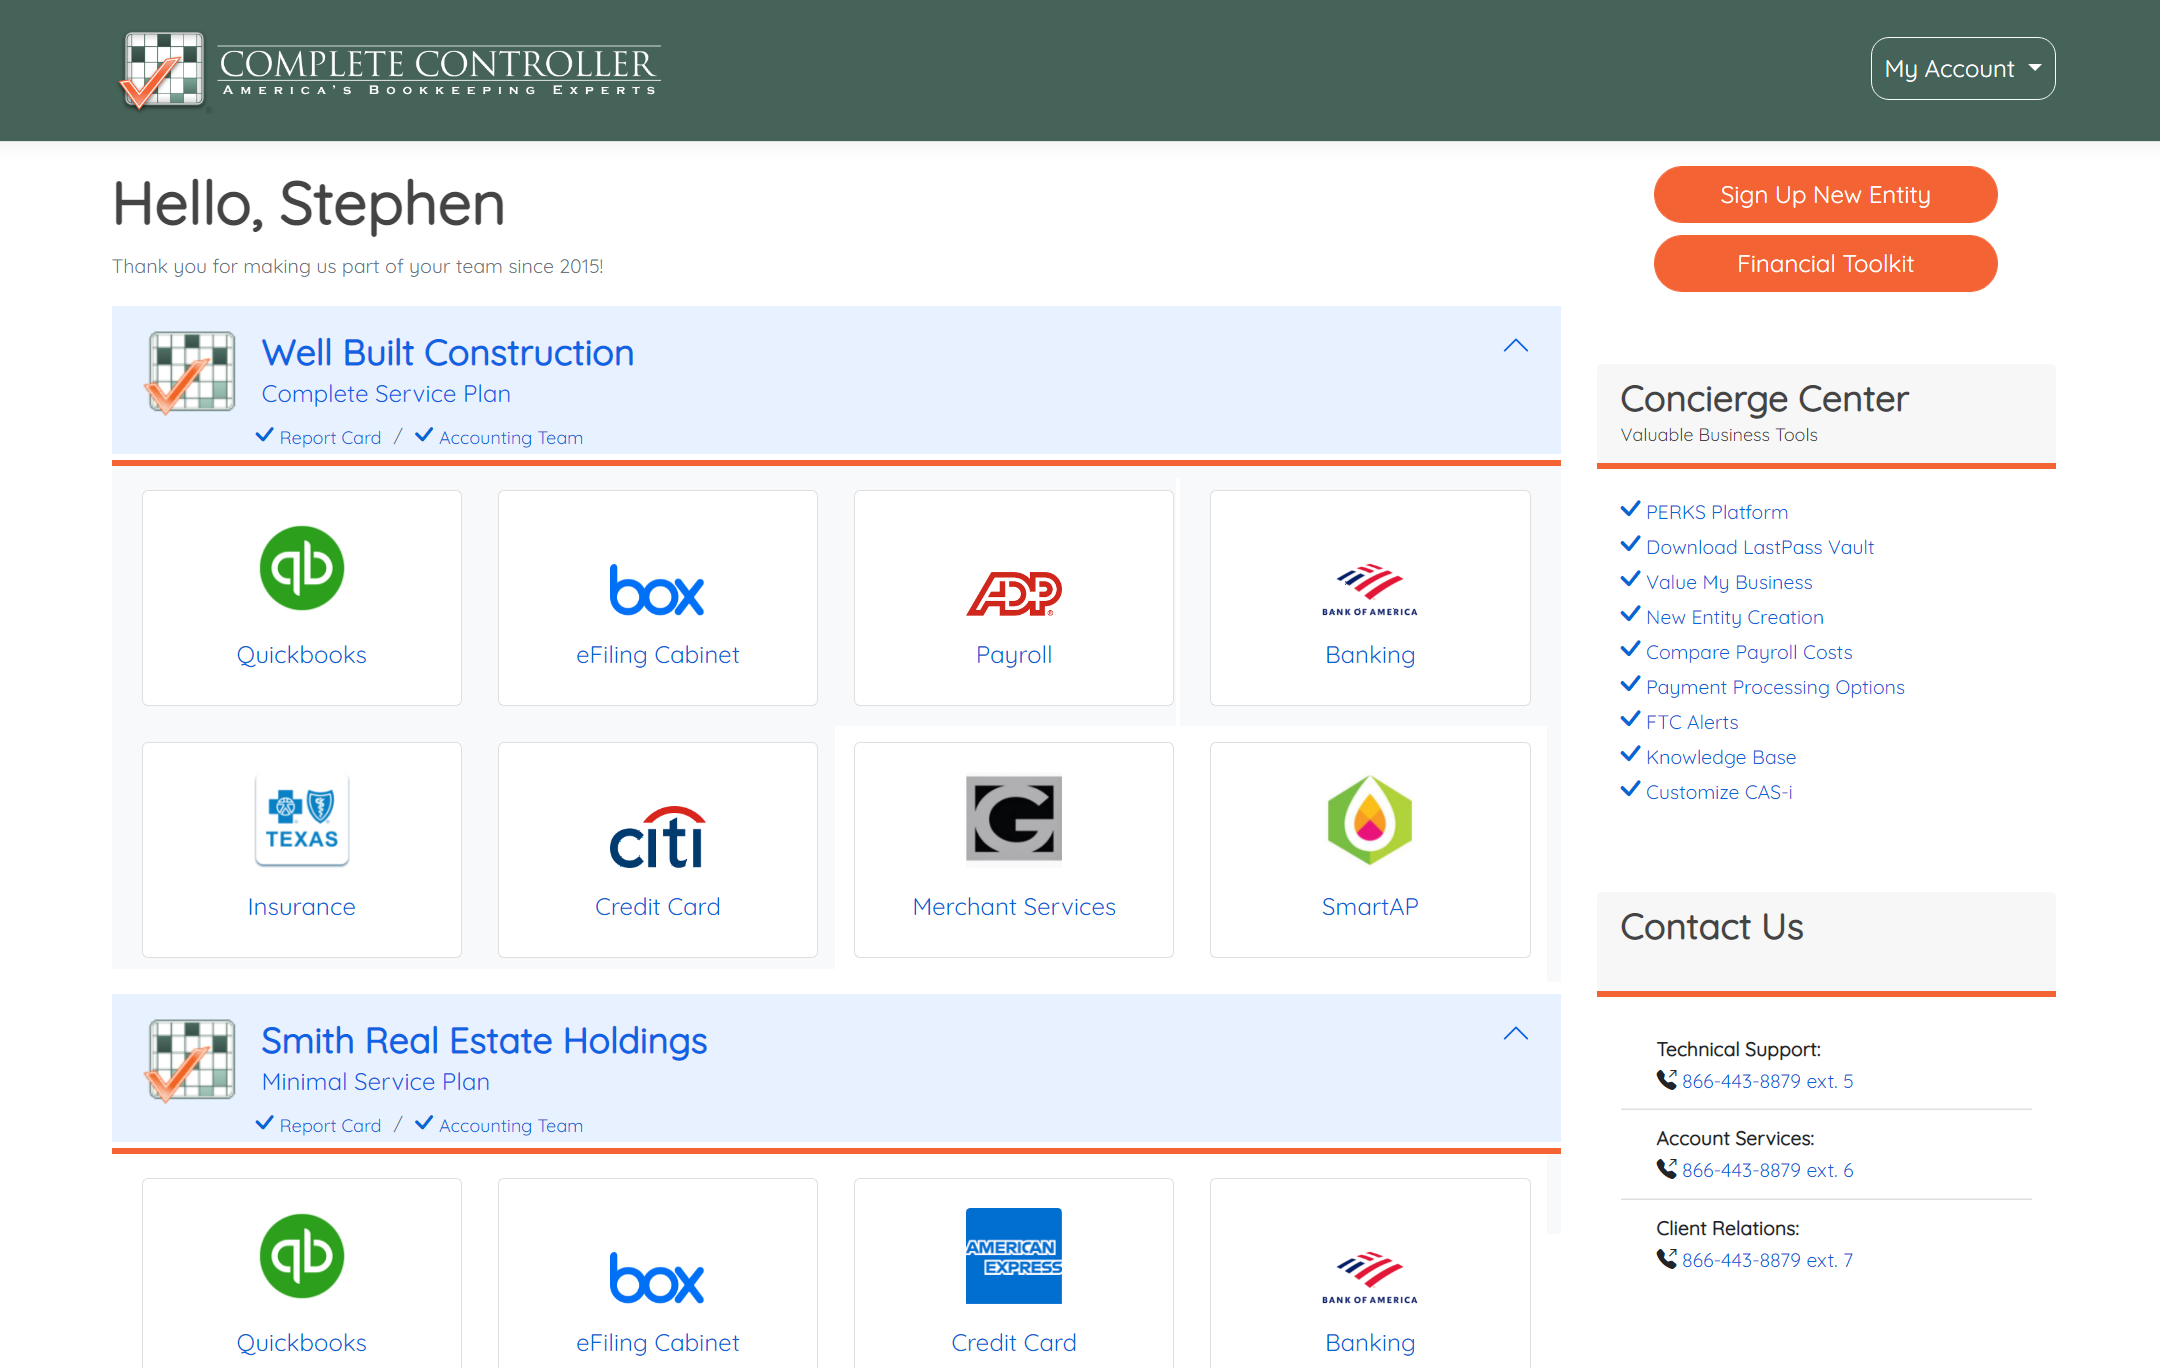
Task: Open the New Entity Creation link
Action: click(1734, 617)
